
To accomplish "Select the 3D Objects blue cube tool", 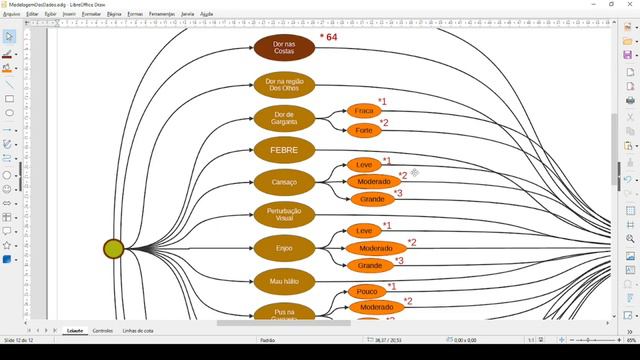I will 7,260.
